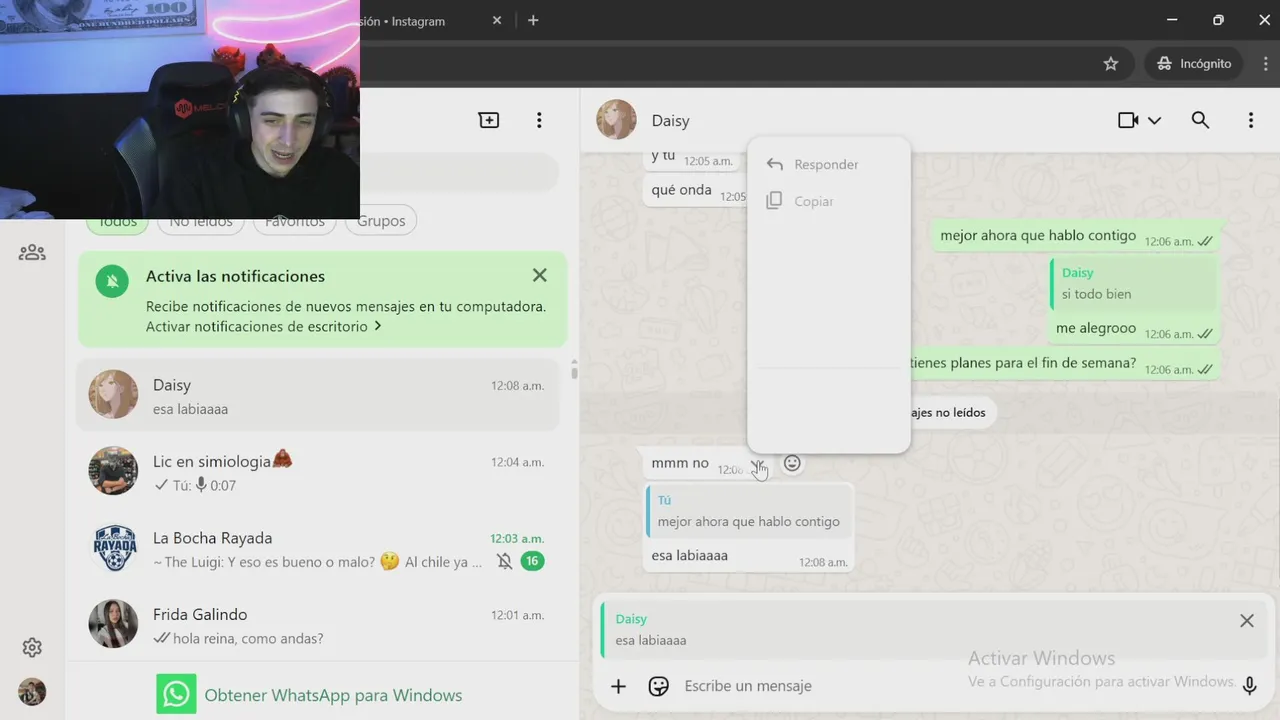Screen dimensions: 1280x720
Task: Click Frida Galindo's profile picture
Action: (x=113, y=624)
